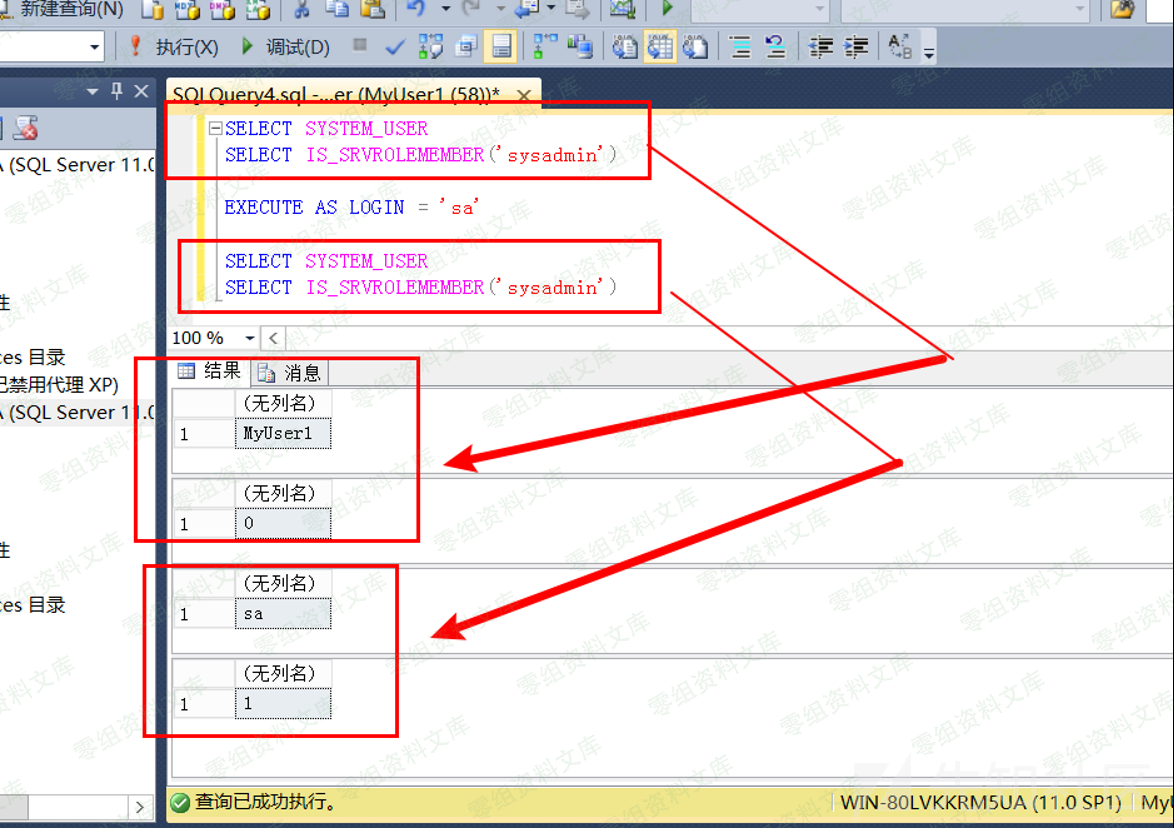Click the uncomment selected lines icon
This screenshot has height=828, width=1174.
pyautogui.click(x=775, y=46)
